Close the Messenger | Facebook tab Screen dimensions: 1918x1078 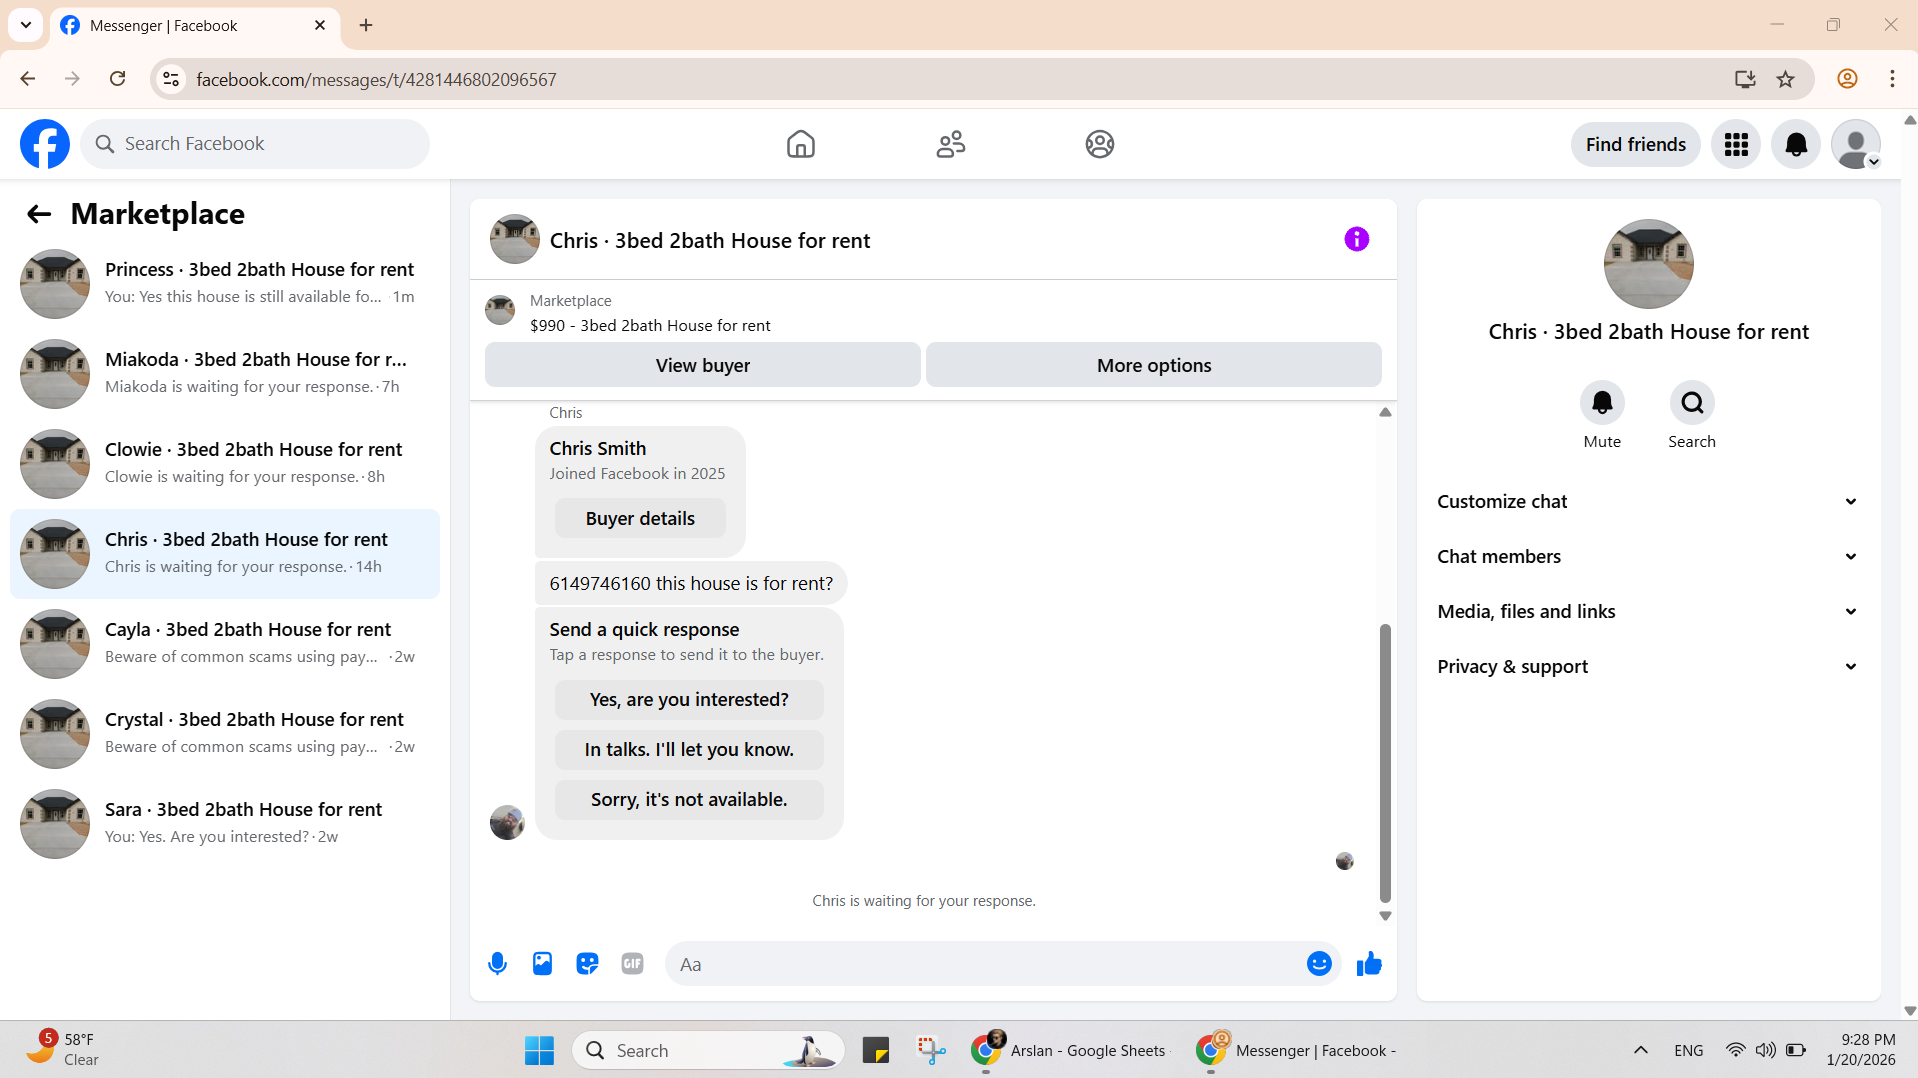(x=320, y=25)
